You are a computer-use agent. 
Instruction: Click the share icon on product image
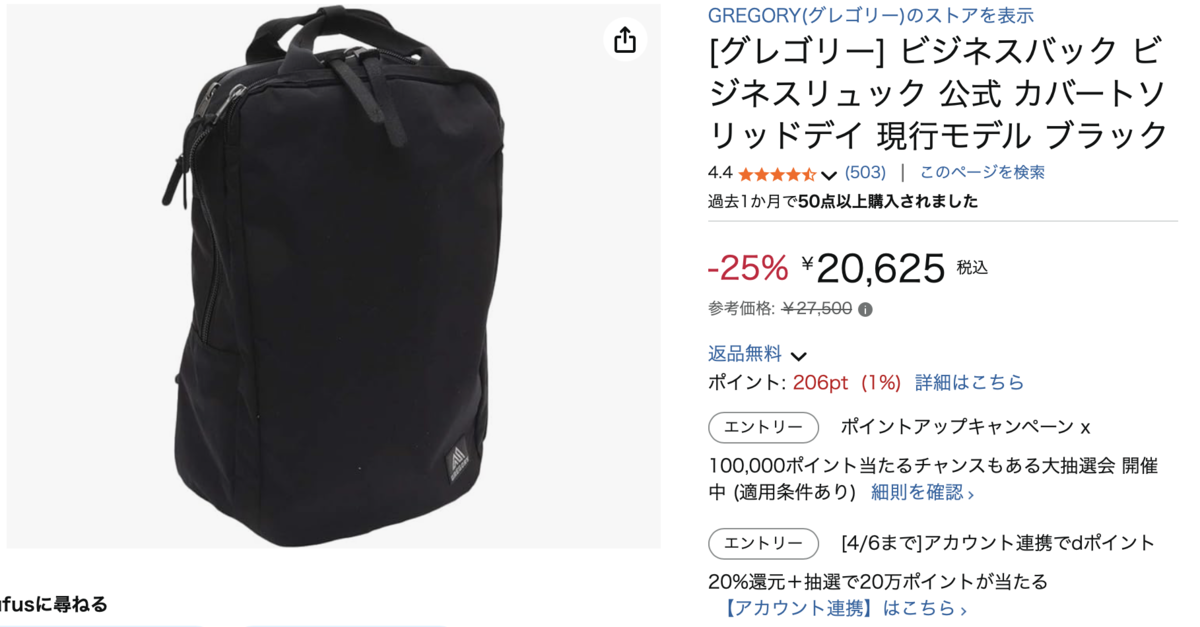pyautogui.click(x=625, y=40)
